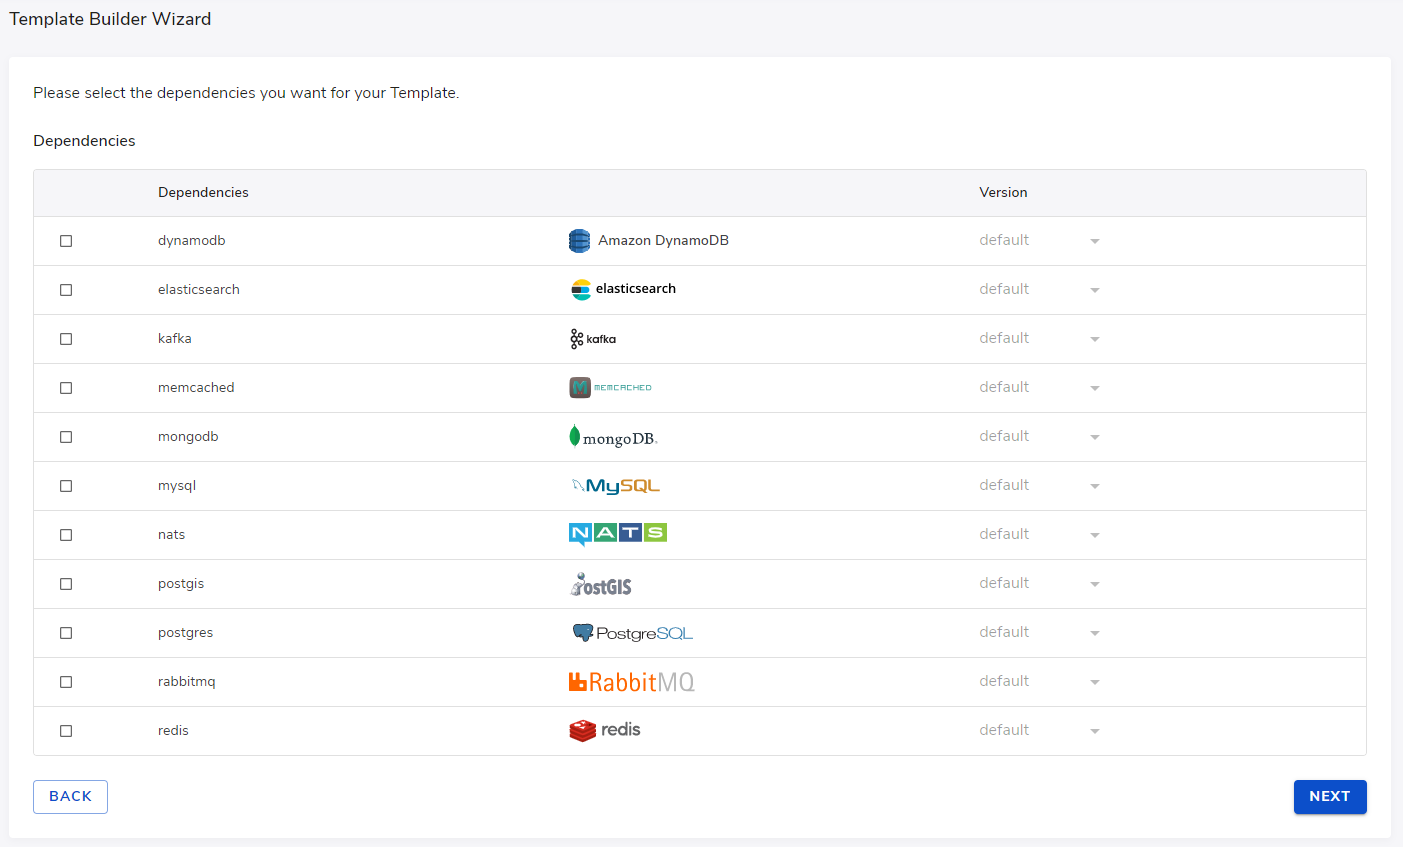This screenshot has width=1403, height=847.
Task: Expand the postgres version dropdown
Action: pos(1040,633)
